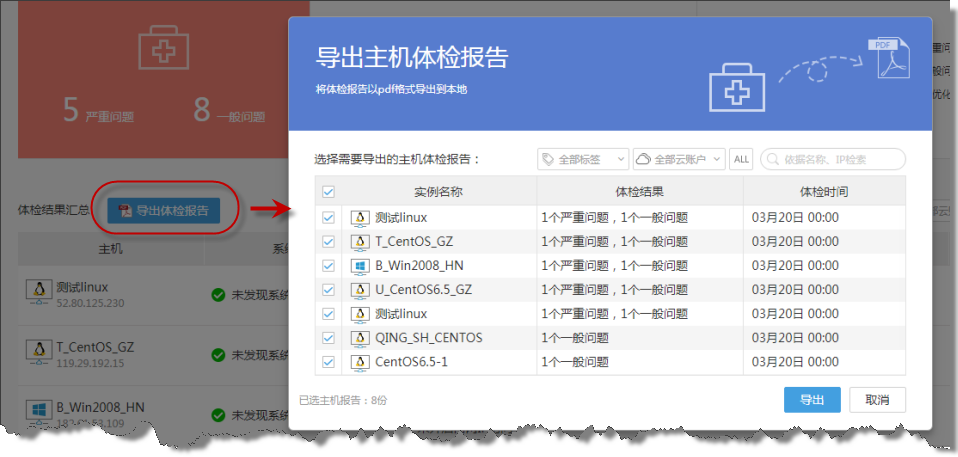Focus the name or IP search field
Screen dimensions: 958x457
[x=840, y=159]
